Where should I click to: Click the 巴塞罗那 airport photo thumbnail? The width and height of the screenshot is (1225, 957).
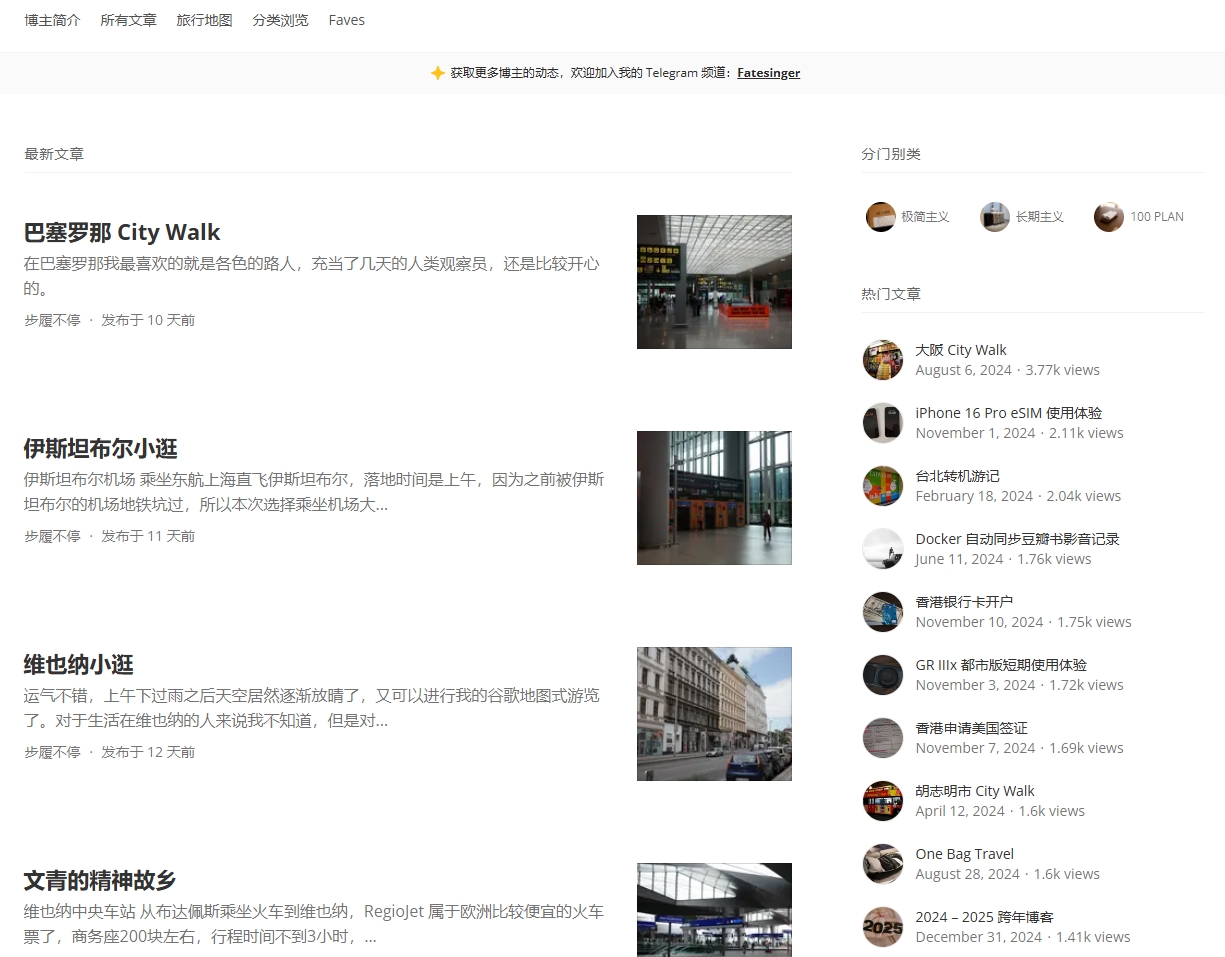coord(714,282)
